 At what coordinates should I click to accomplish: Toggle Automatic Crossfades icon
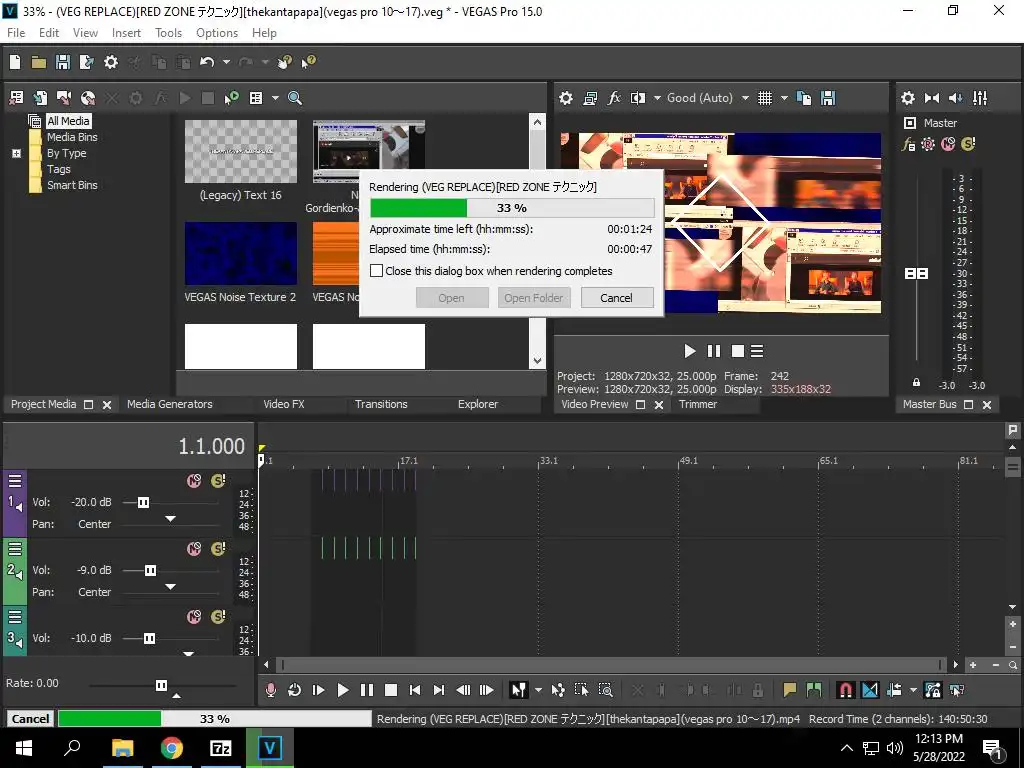click(x=870, y=690)
